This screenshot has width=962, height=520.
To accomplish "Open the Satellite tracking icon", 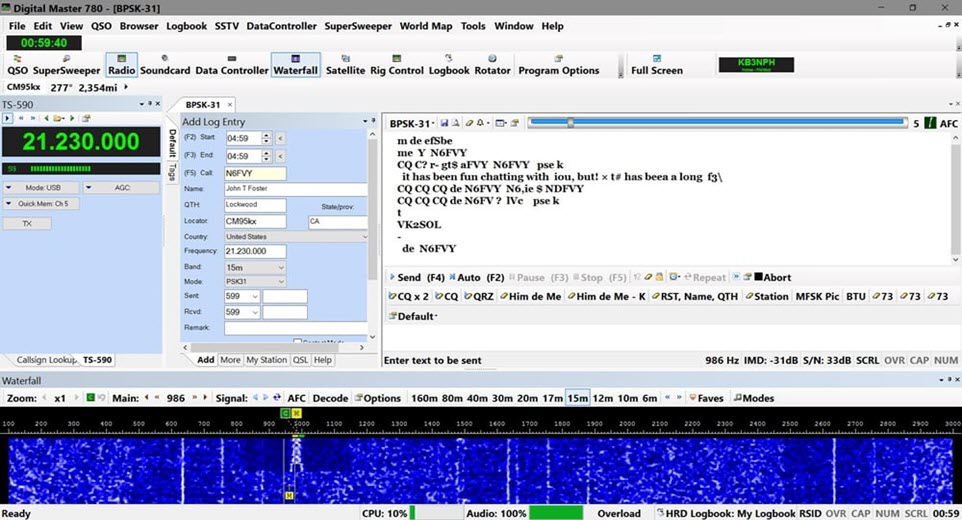I will [345, 65].
